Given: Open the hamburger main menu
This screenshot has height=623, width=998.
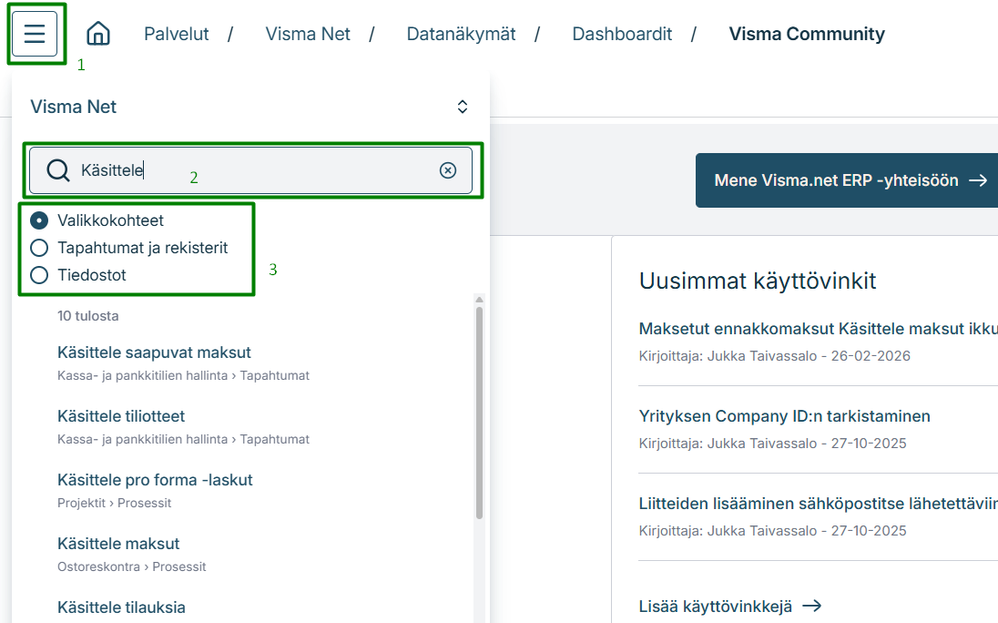Looking at the screenshot, I should coord(34,34).
